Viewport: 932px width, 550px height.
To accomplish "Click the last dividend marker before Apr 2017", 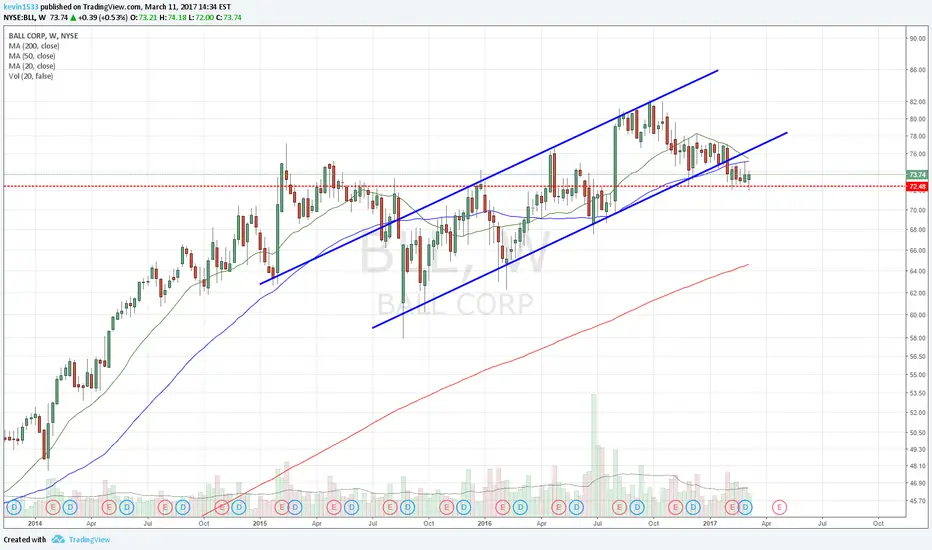I will pos(745,507).
